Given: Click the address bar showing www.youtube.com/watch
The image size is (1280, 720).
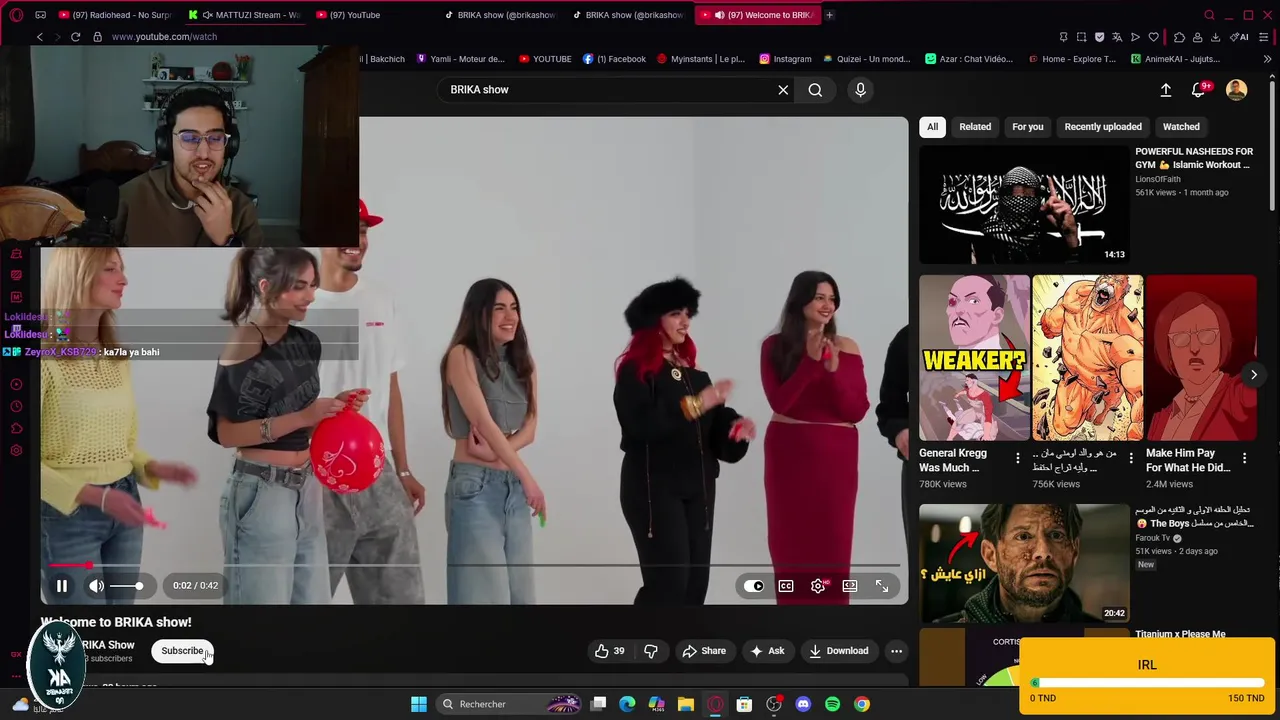Looking at the screenshot, I should pyautogui.click(x=164, y=37).
